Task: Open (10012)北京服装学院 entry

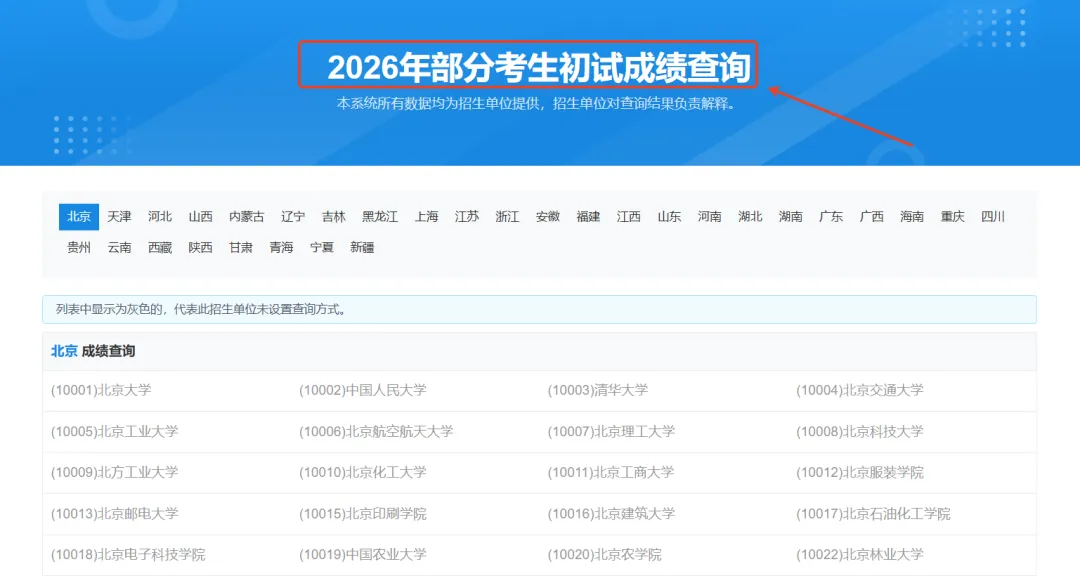Action: coord(860,473)
